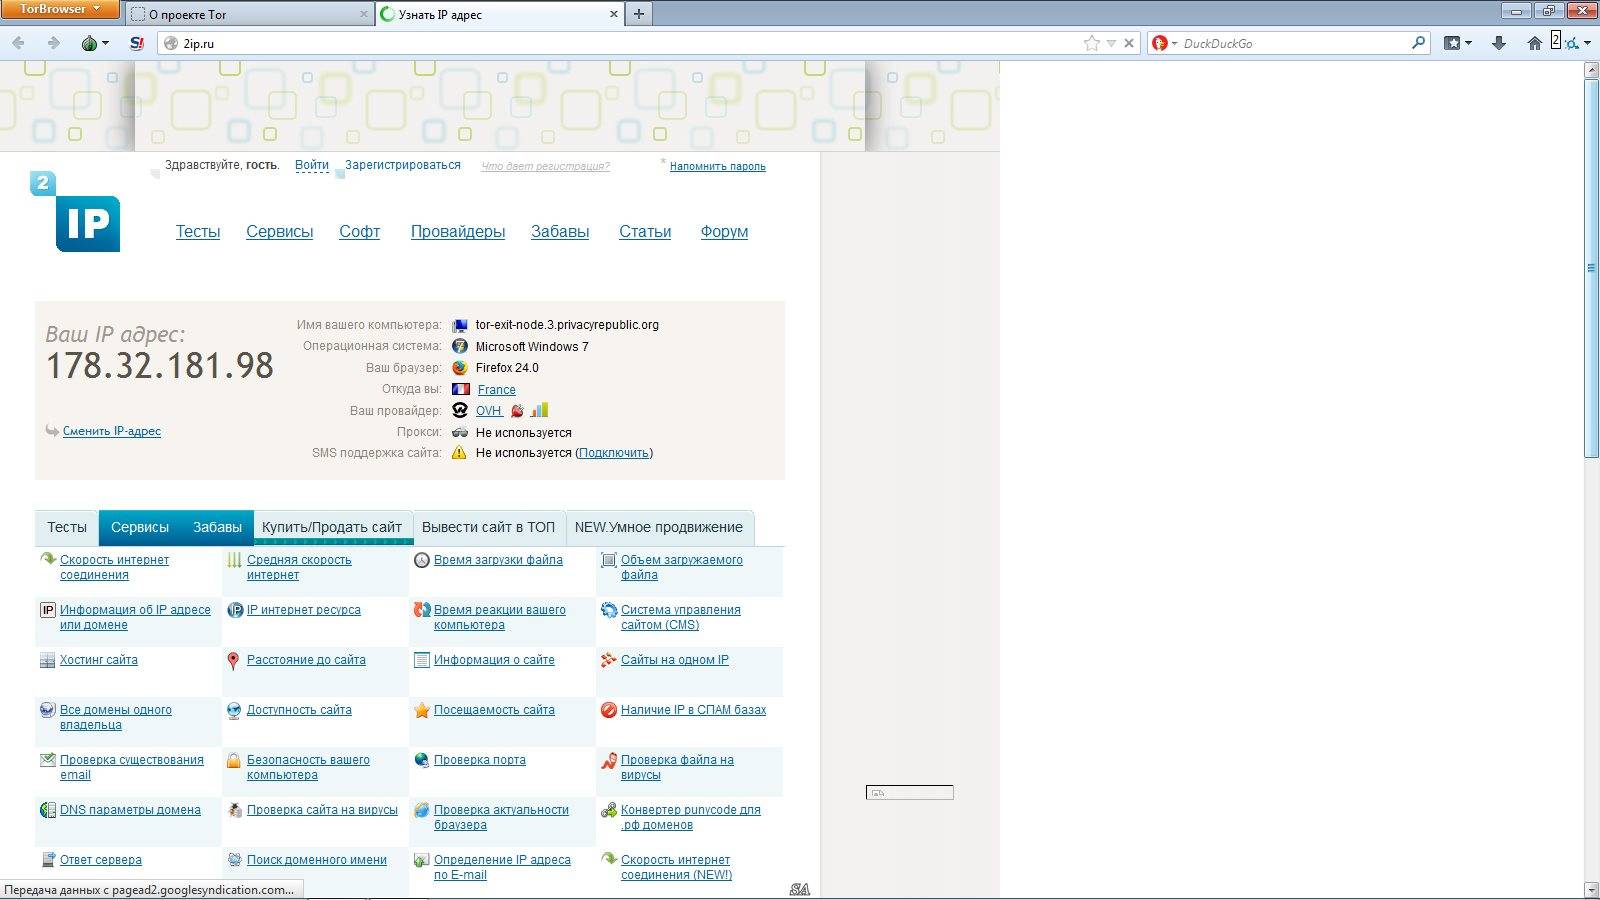Bookmark this page with the star icon
The width and height of the screenshot is (1600, 900).
point(1091,43)
